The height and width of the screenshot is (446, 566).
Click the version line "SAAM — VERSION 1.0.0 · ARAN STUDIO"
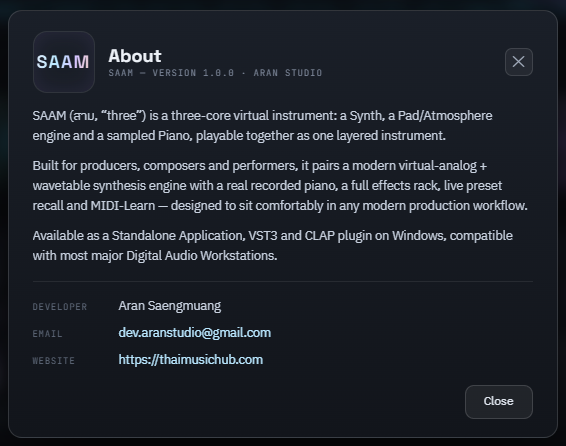(215, 73)
